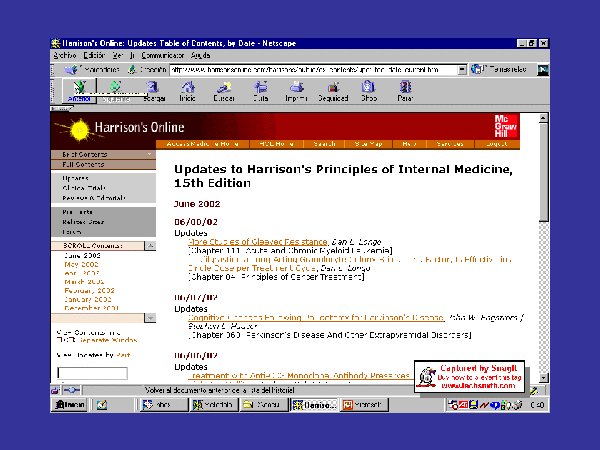Open the Marcadores bookmarks icon
Image resolution: width=600 pixels, height=450 pixels.
click(71, 70)
